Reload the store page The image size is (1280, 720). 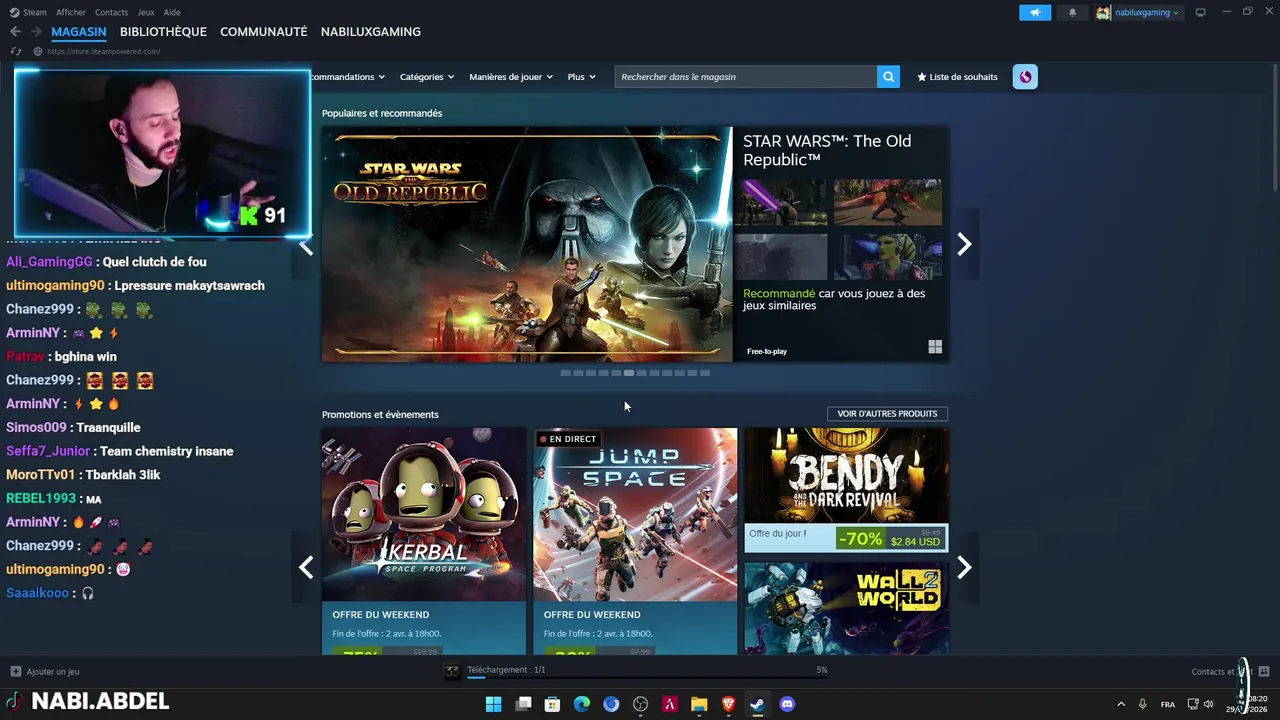click(x=15, y=51)
